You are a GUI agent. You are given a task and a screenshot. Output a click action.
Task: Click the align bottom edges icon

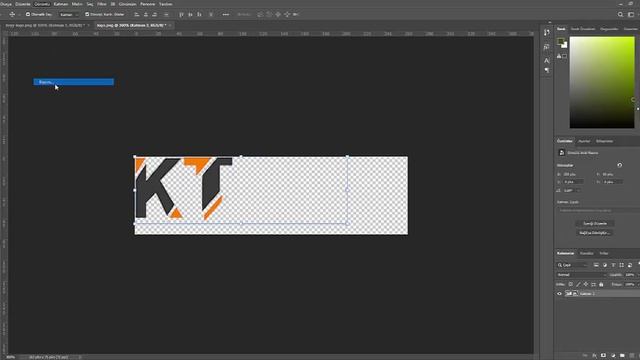pos(199,14)
